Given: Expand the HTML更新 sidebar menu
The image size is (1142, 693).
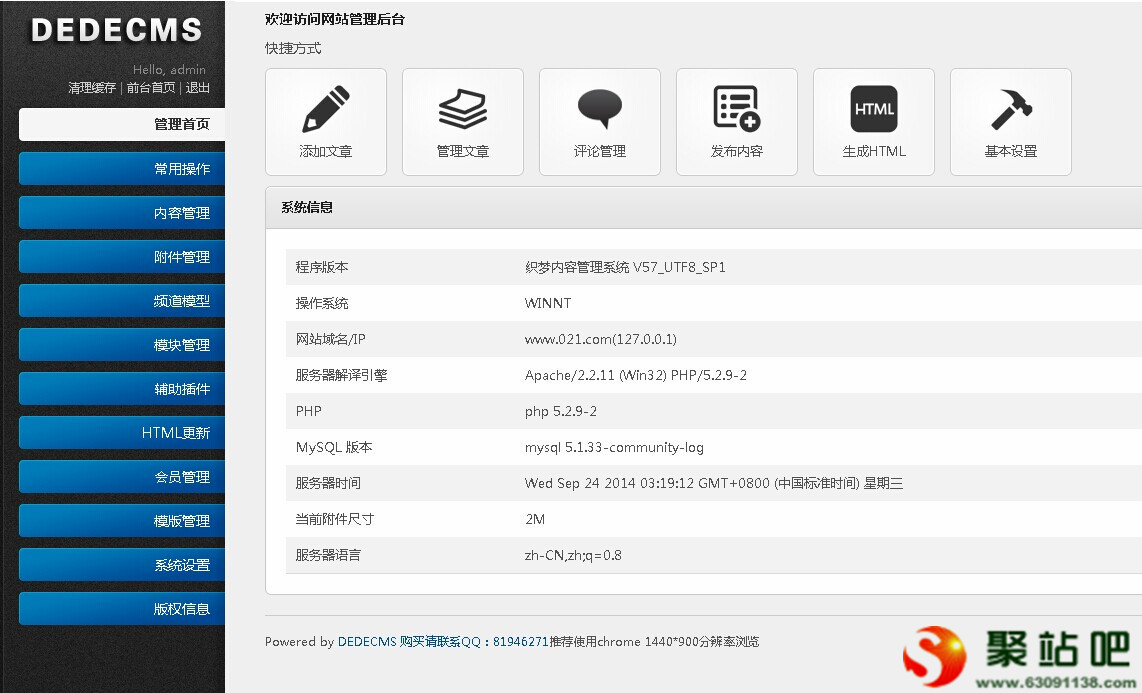Looking at the screenshot, I should [122, 433].
